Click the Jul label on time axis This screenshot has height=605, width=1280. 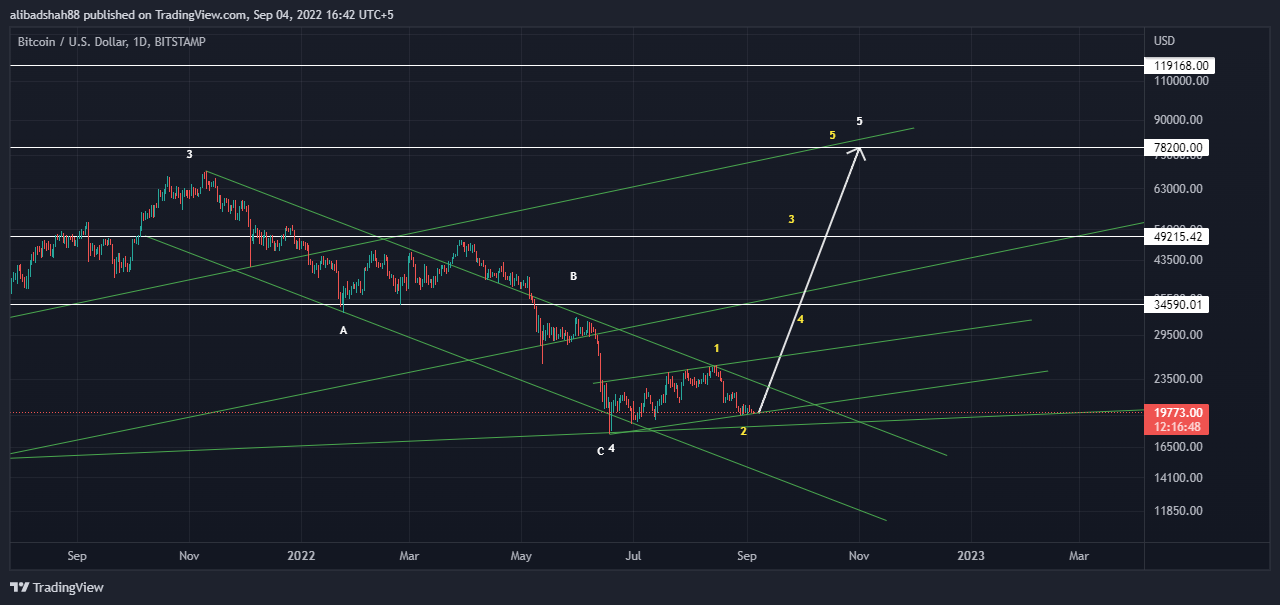pos(634,554)
